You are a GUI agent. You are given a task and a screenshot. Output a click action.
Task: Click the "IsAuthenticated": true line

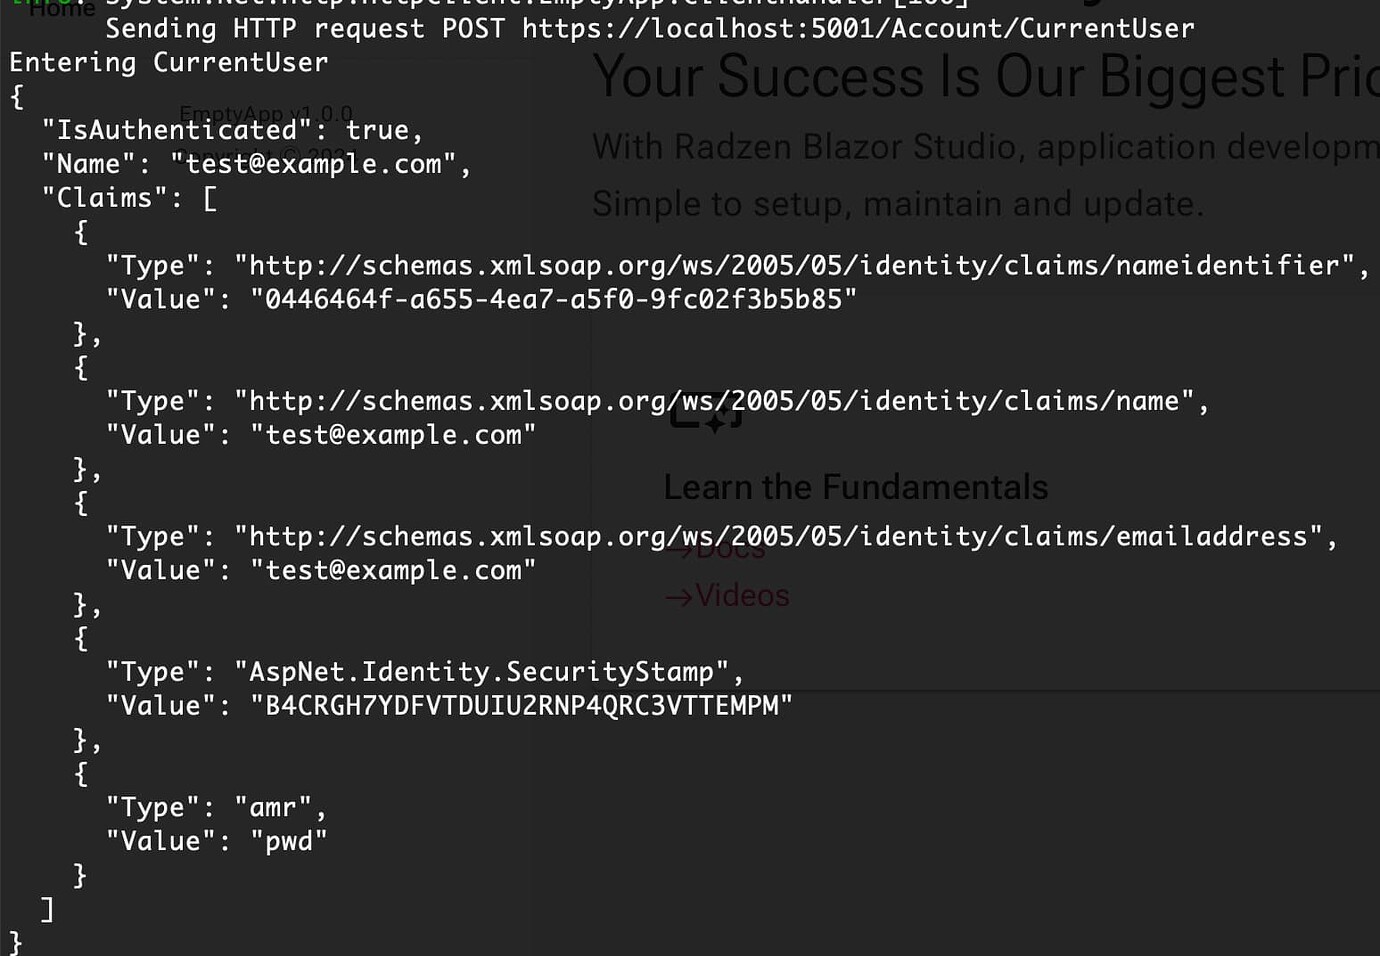click(232, 130)
